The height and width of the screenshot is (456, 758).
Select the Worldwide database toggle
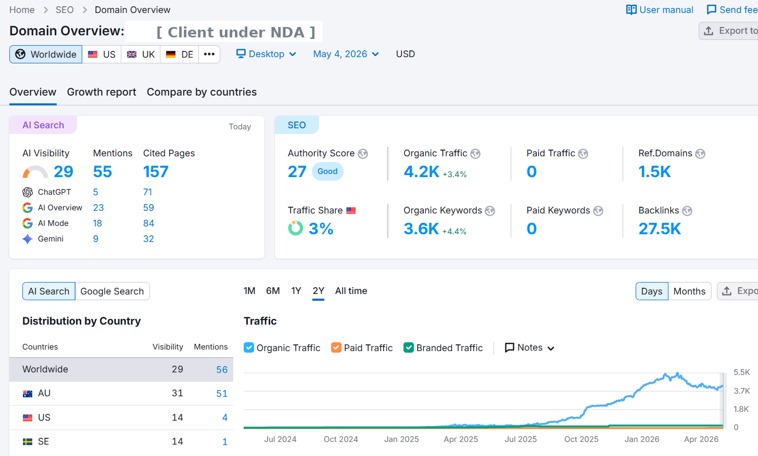click(46, 54)
